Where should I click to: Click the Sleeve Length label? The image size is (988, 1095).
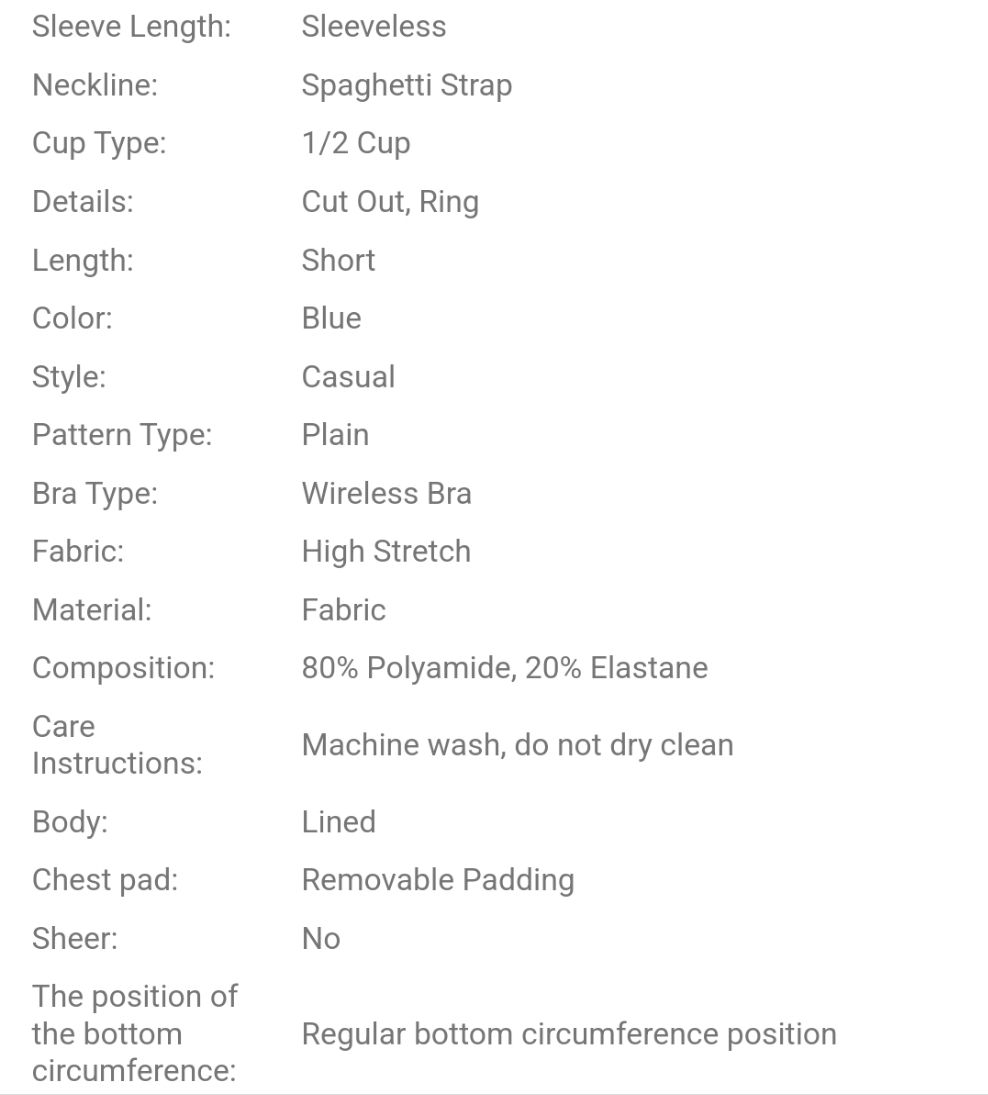pyautogui.click(x=131, y=26)
